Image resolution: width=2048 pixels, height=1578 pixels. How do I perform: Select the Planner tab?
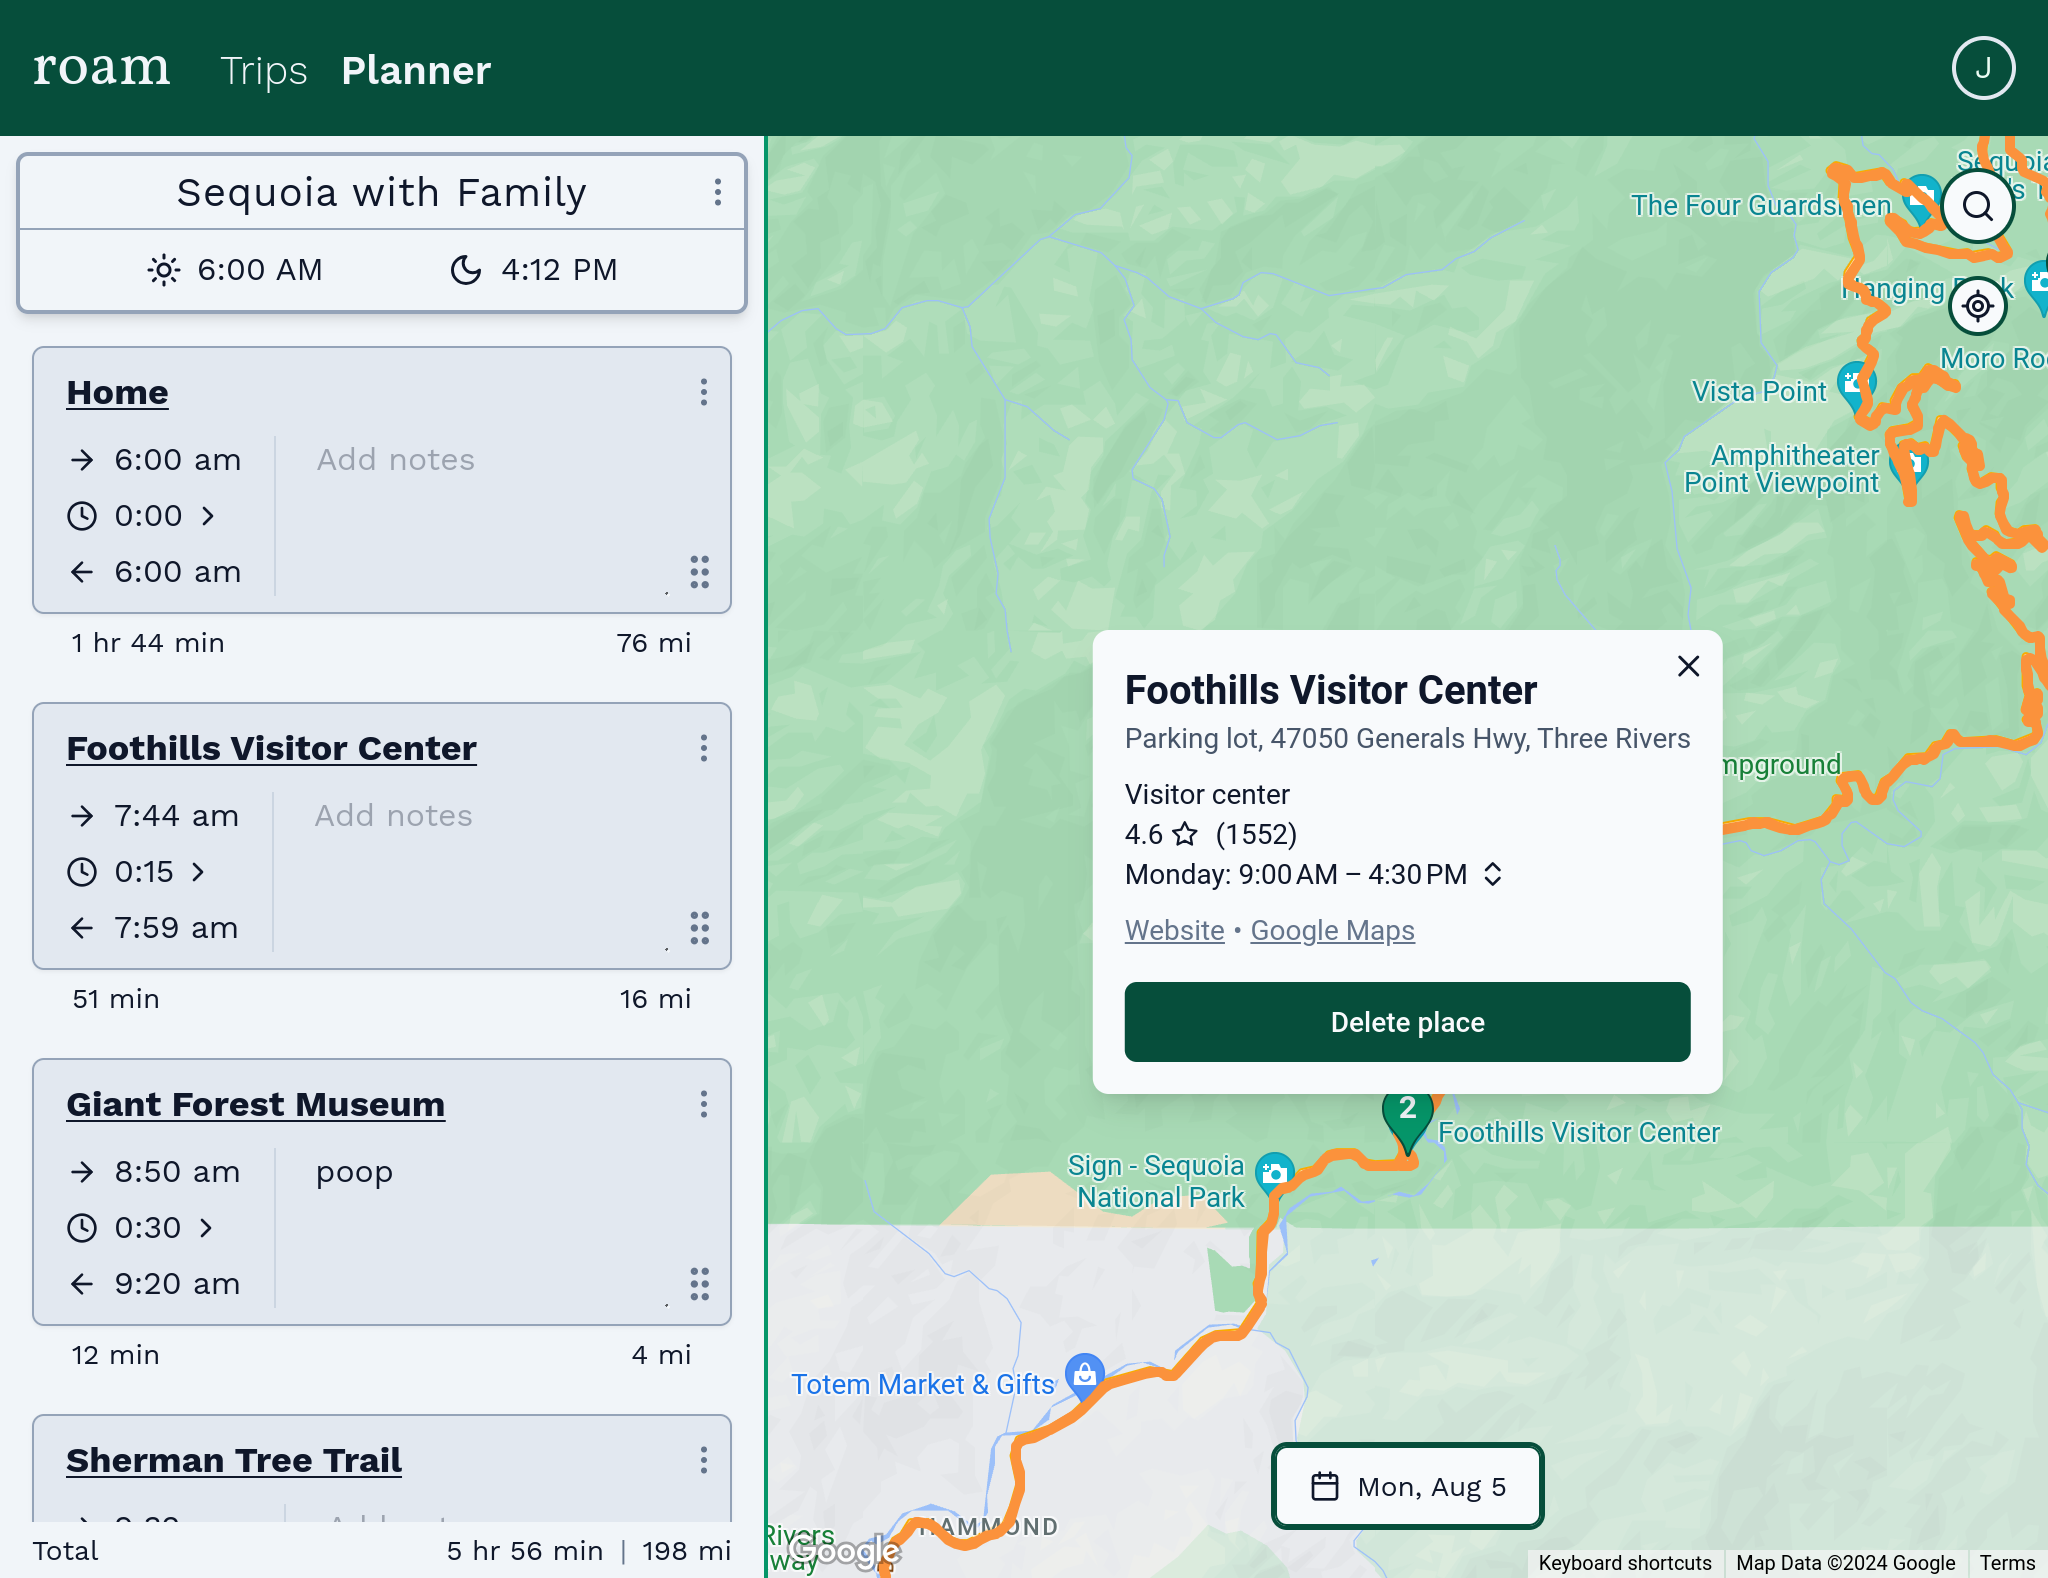[416, 70]
